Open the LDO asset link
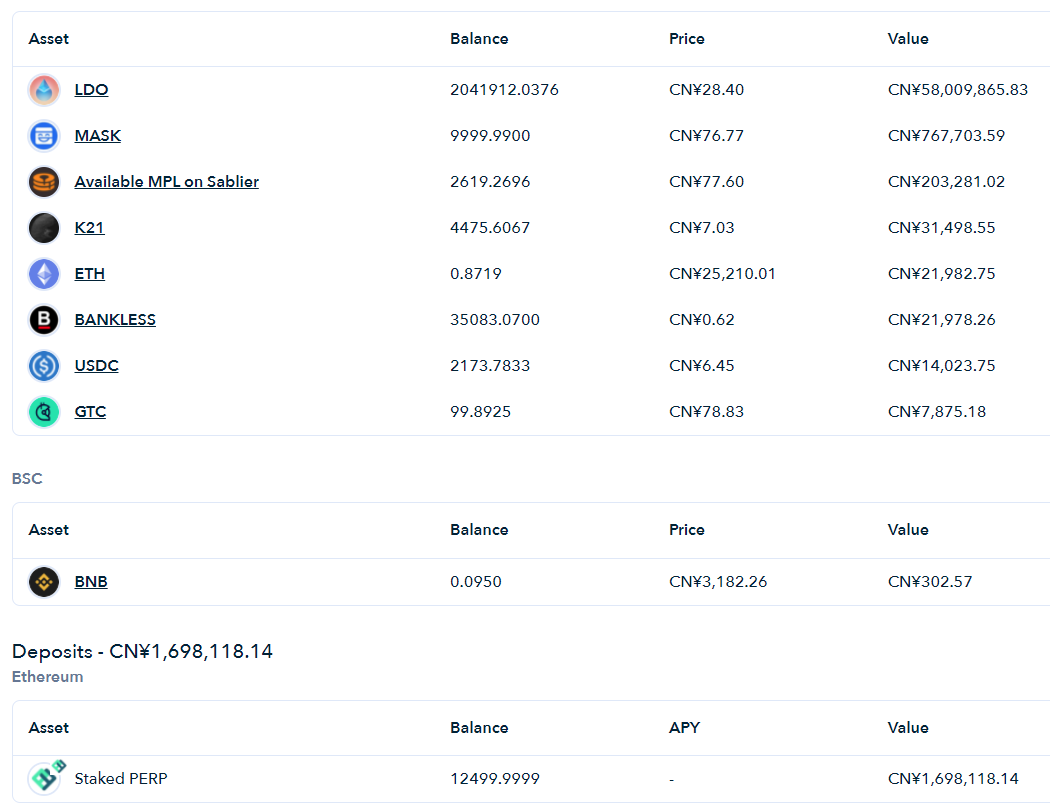This screenshot has height=807, width=1050. (x=91, y=90)
